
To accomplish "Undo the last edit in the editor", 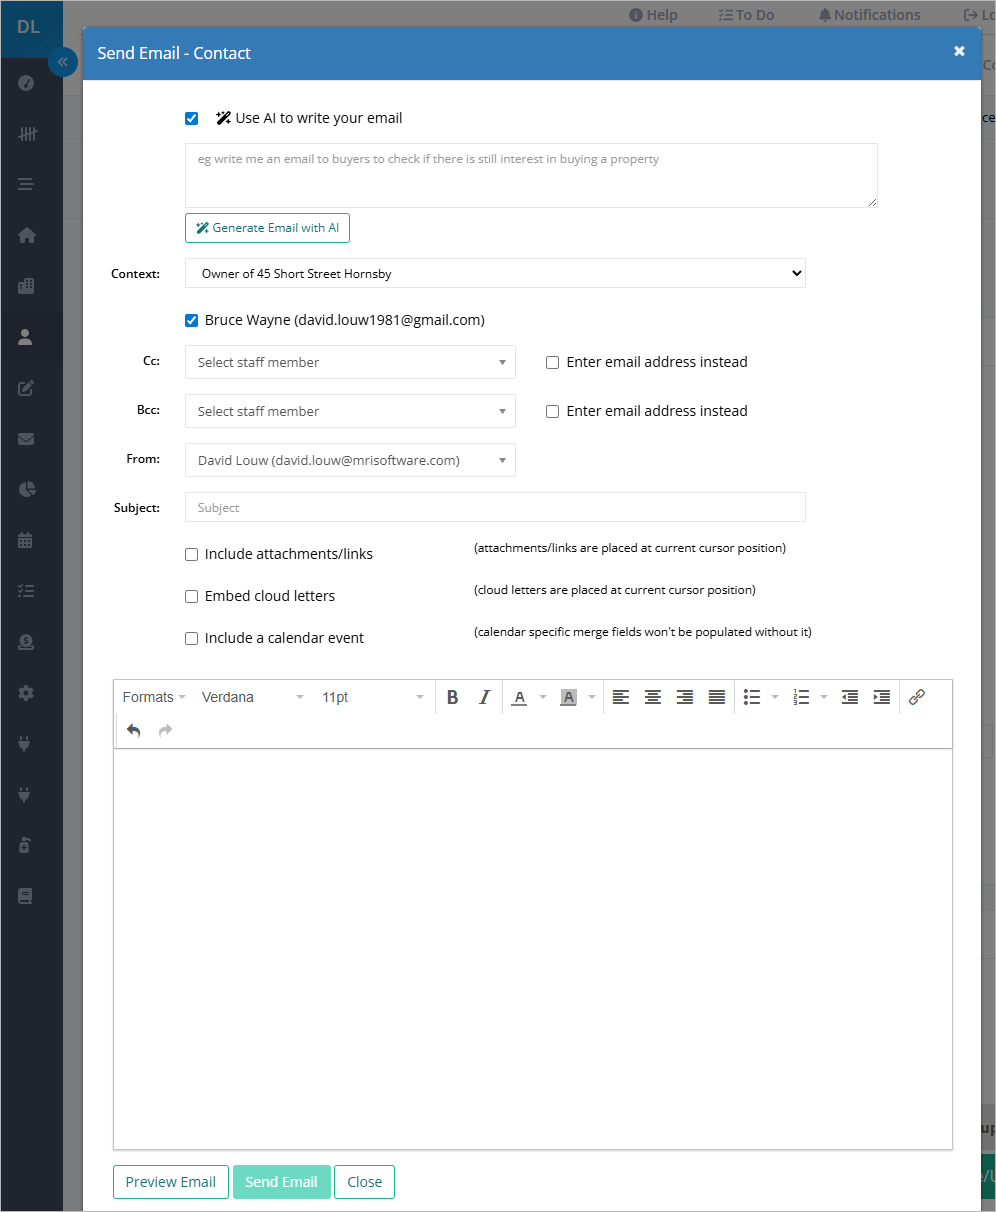I will tap(134, 731).
